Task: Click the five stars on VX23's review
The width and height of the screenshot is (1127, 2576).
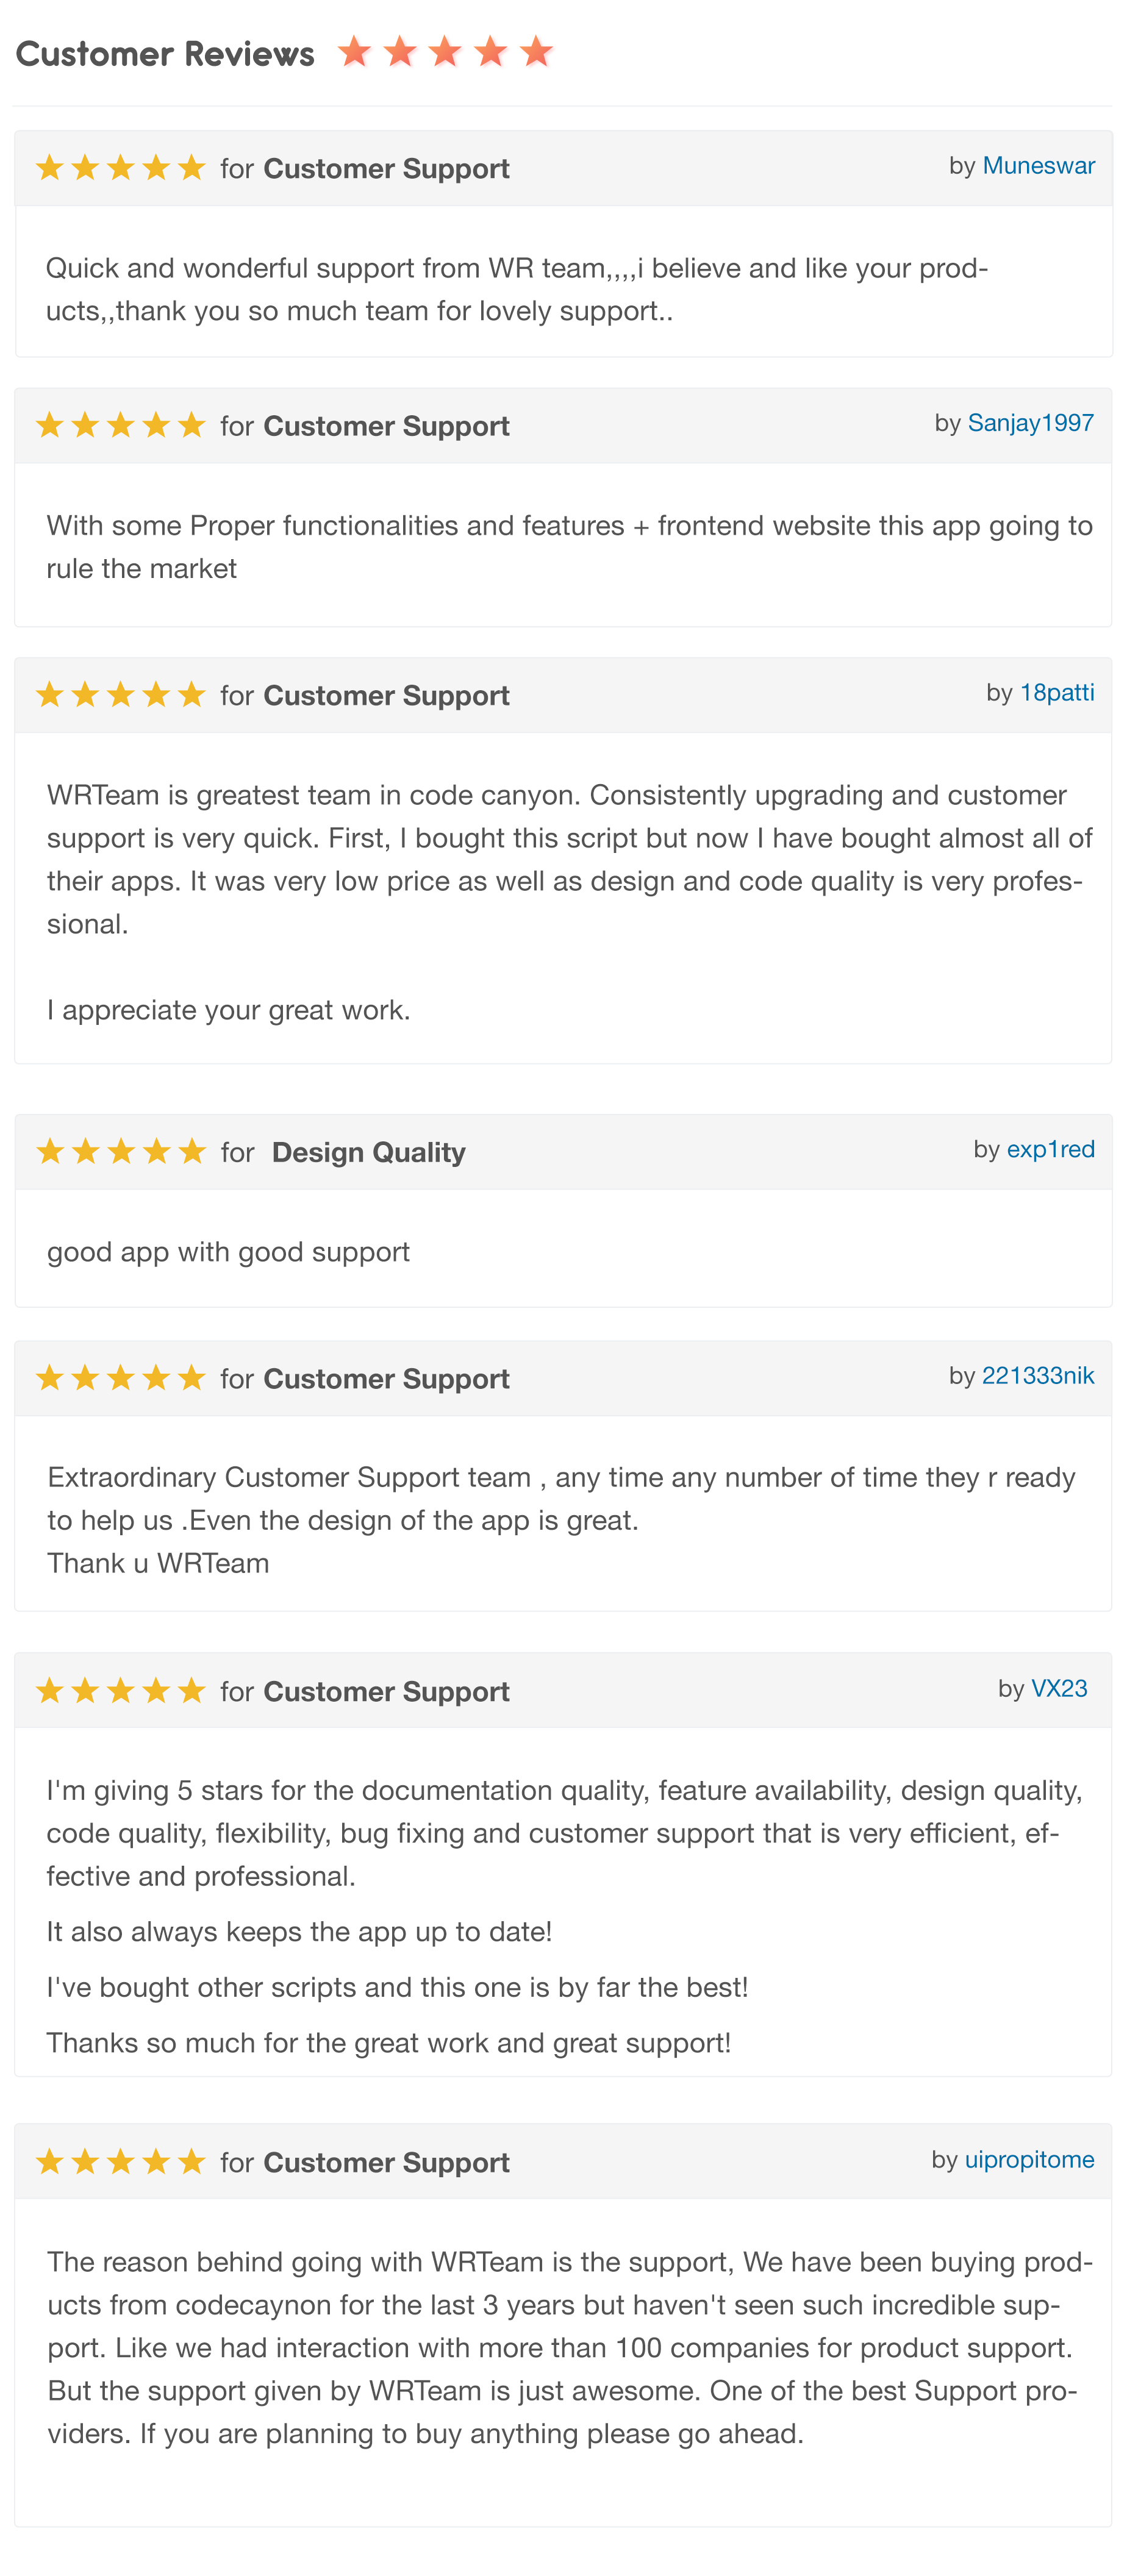Action: [x=120, y=1691]
